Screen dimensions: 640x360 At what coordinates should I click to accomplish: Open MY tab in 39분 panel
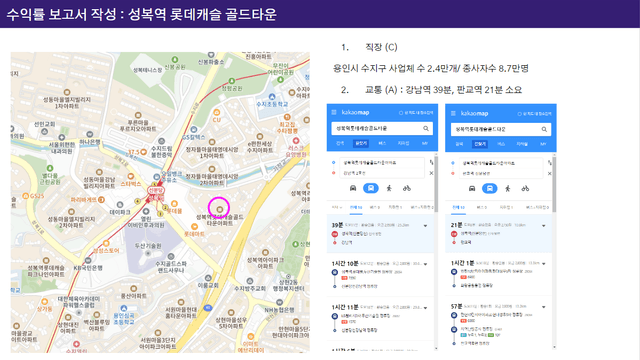point(425,143)
